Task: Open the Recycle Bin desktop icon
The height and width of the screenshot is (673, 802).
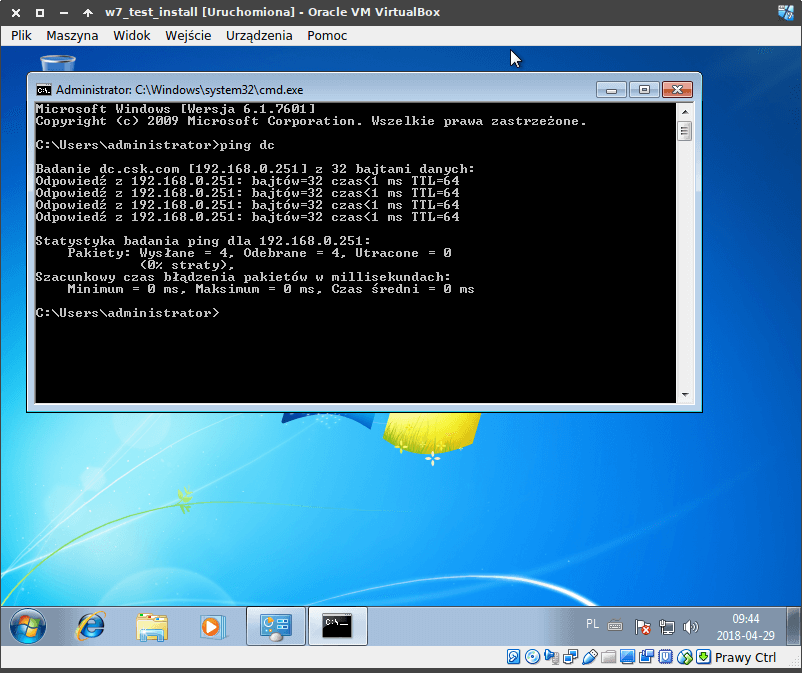Action: [x=58, y=64]
